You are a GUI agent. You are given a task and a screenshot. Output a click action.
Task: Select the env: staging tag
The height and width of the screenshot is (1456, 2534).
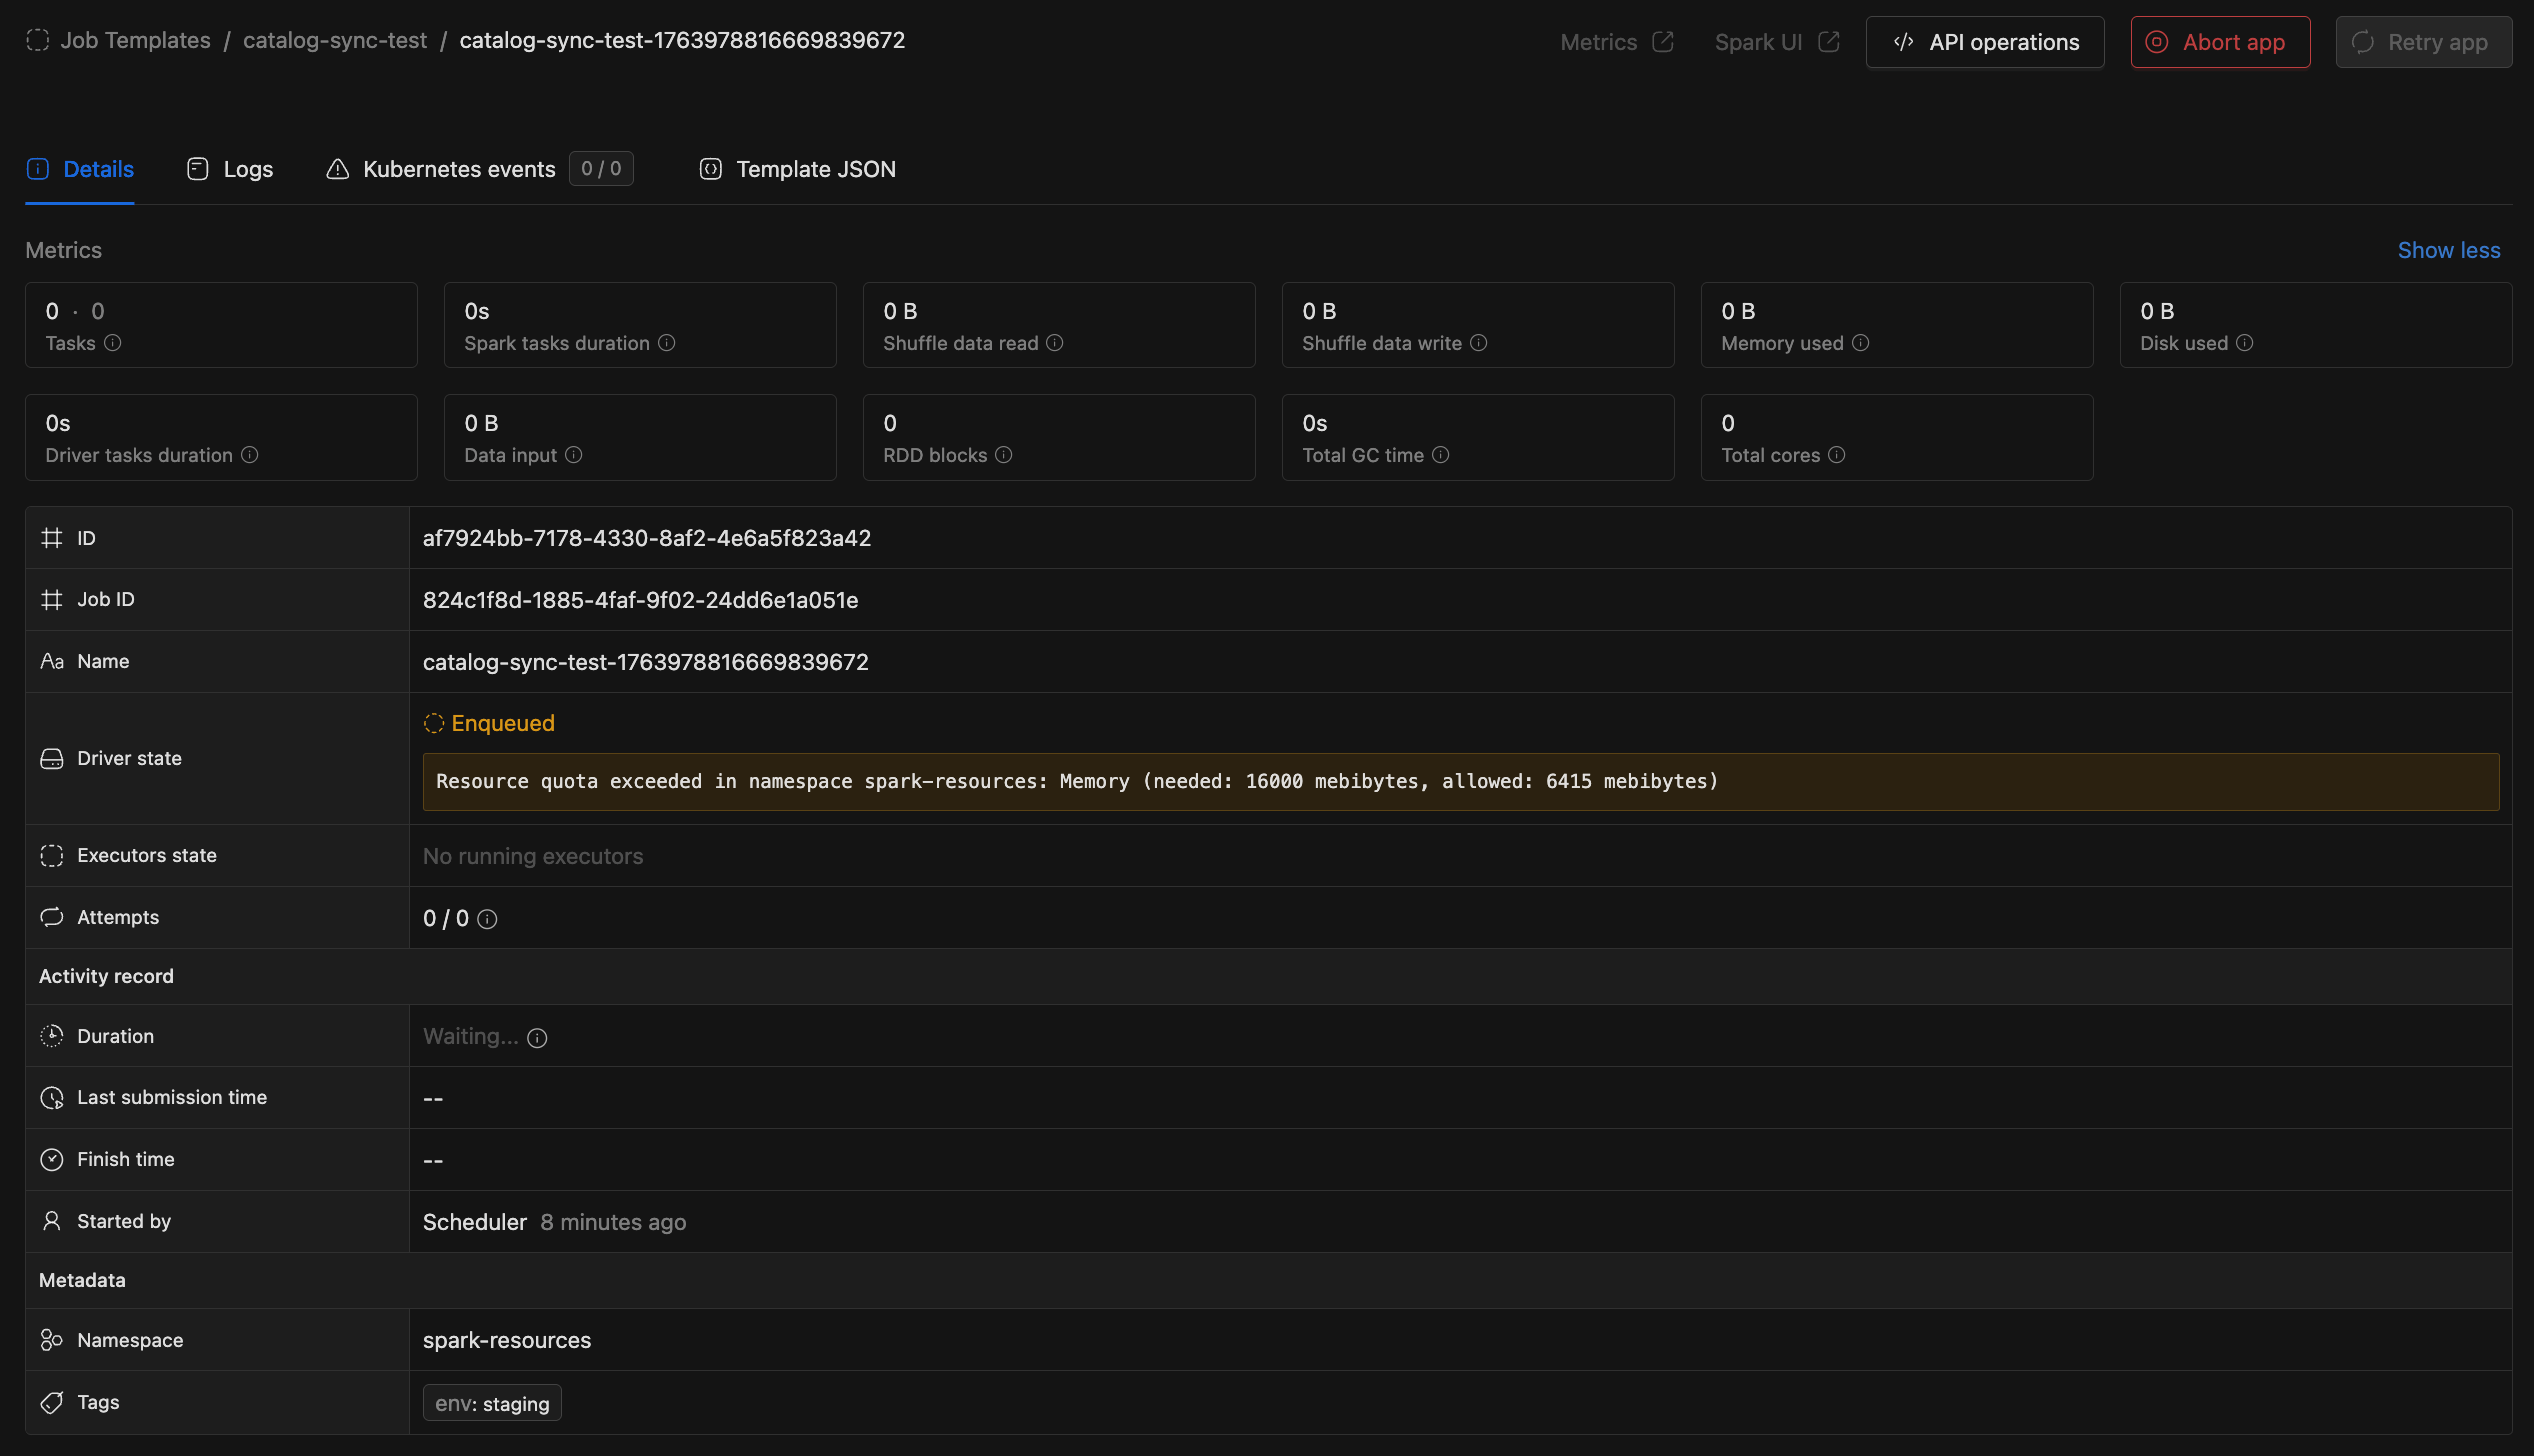[x=491, y=1402]
